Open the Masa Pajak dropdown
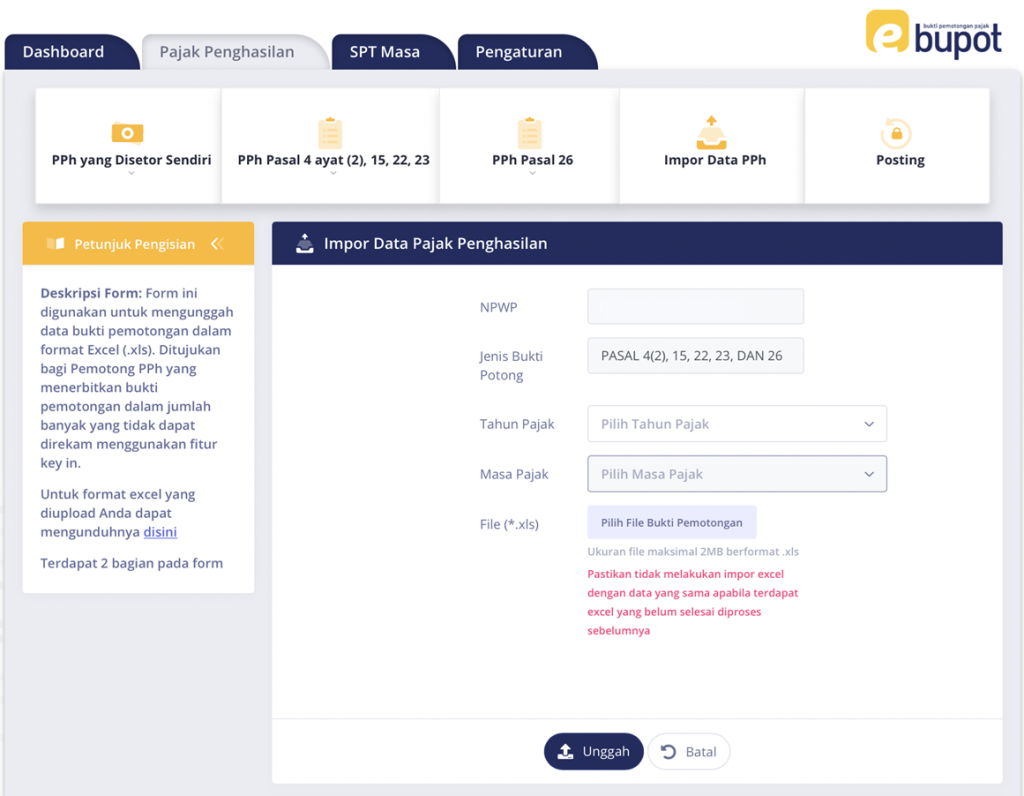1024x796 pixels. pyautogui.click(x=736, y=474)
